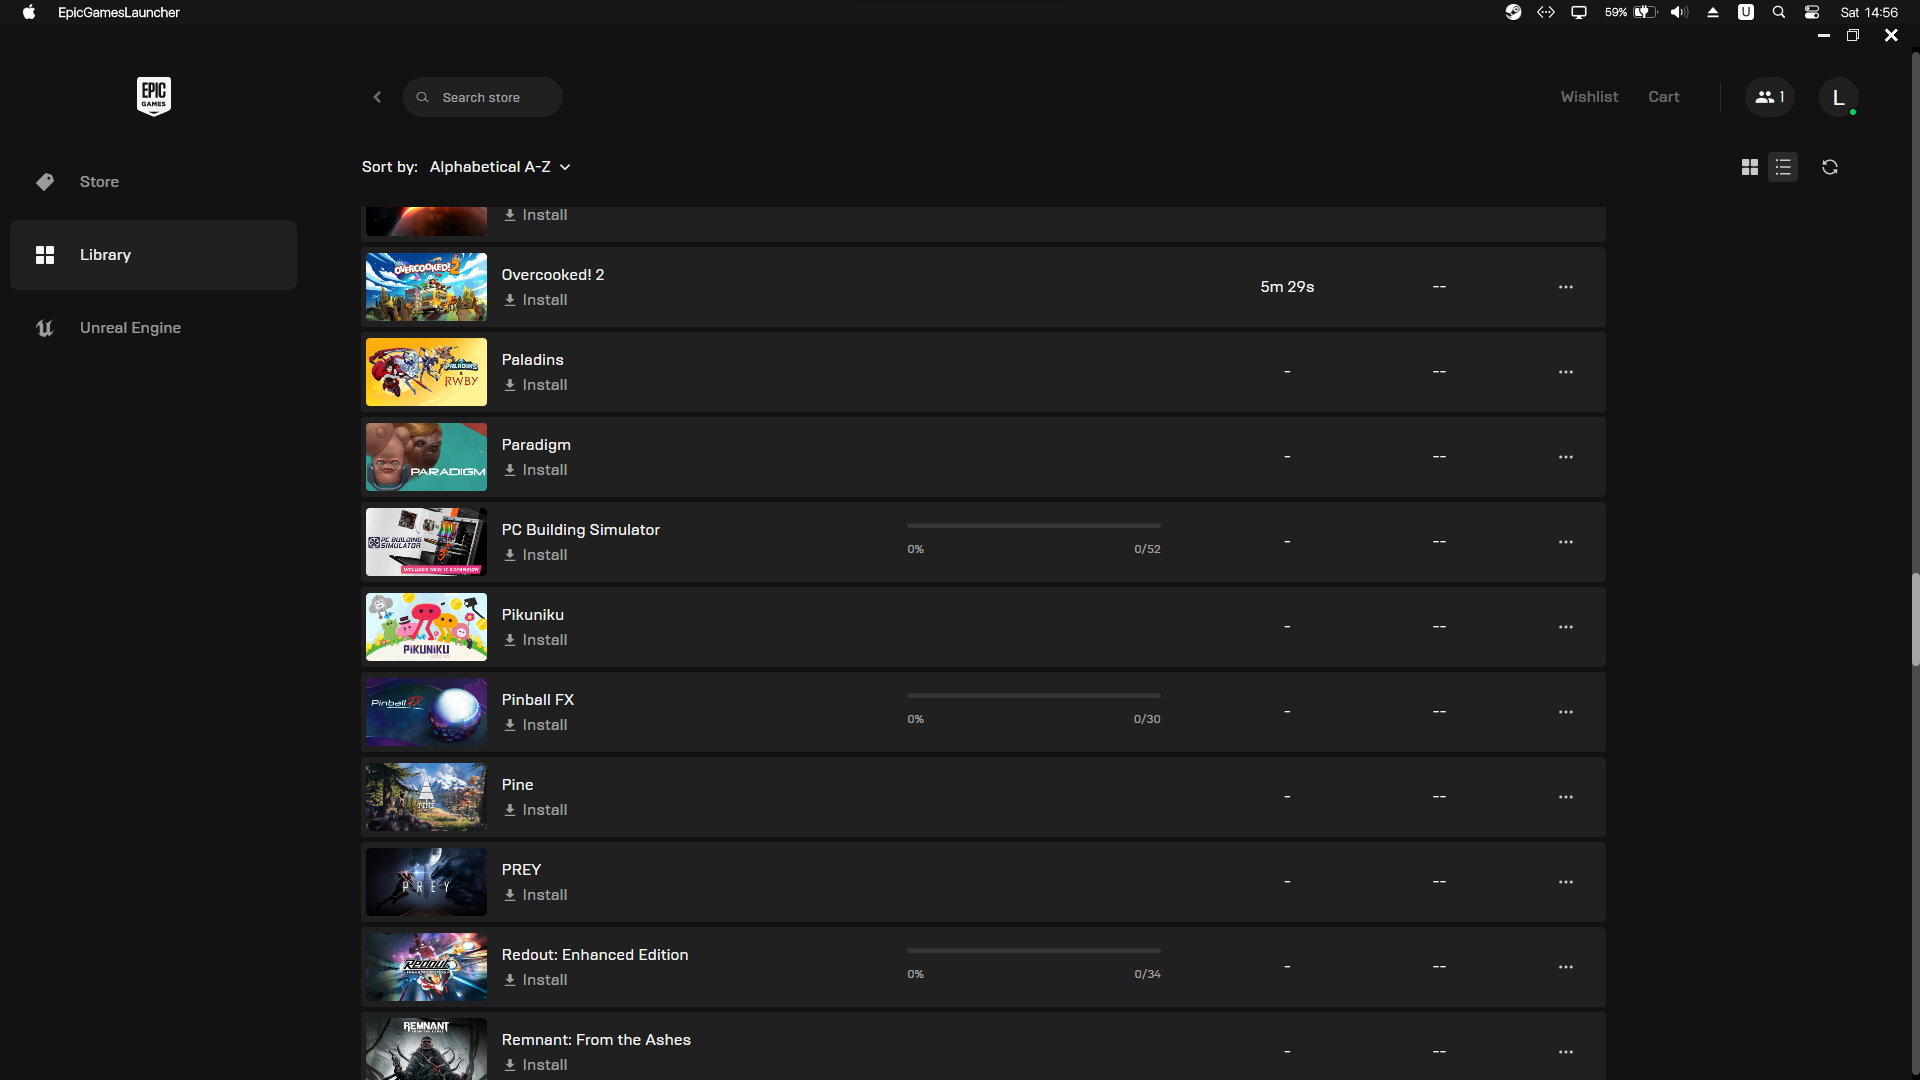Viewport: 1920px width, 1080px height.
Task: Open the Sort by Alphabetical A-Z dropdown
Action: coord(499,167)
